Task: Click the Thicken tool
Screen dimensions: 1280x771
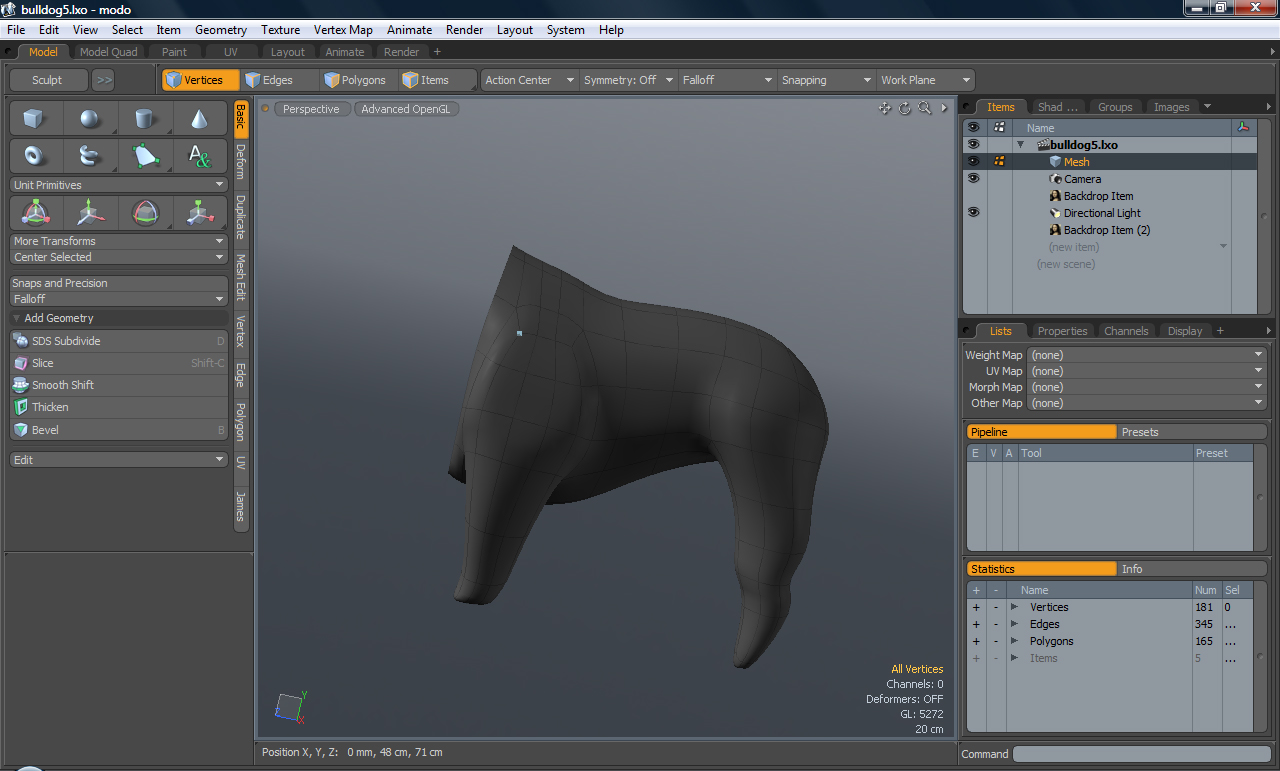Action: click(x=119, y=407)
